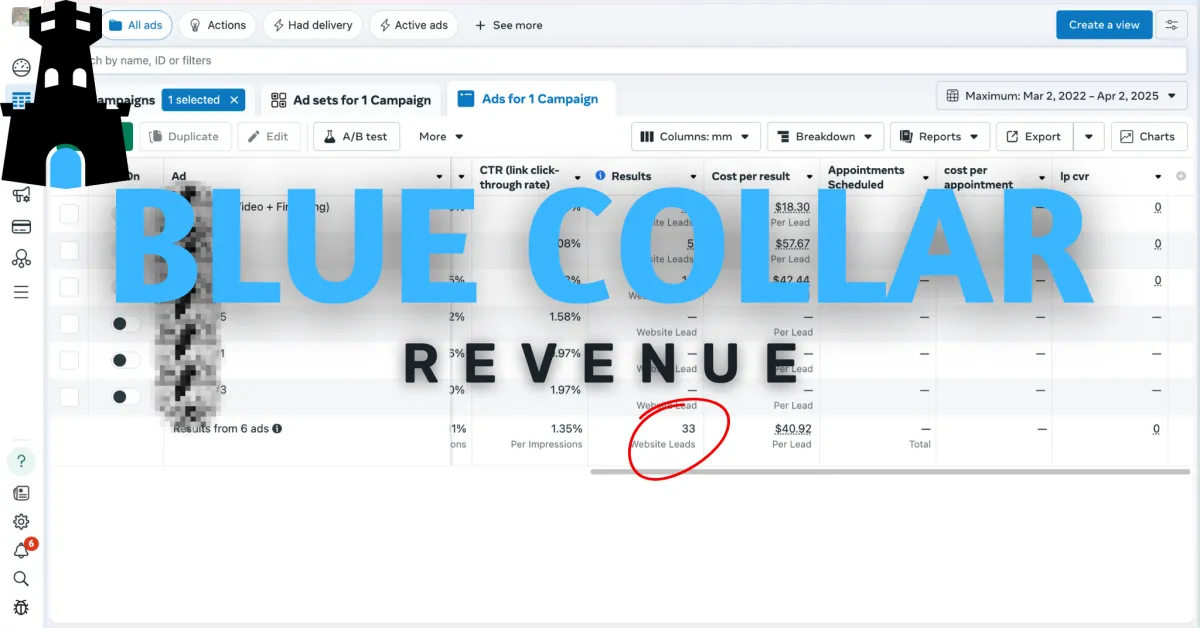Open cost per appointment column arrow

[1042, 177]
